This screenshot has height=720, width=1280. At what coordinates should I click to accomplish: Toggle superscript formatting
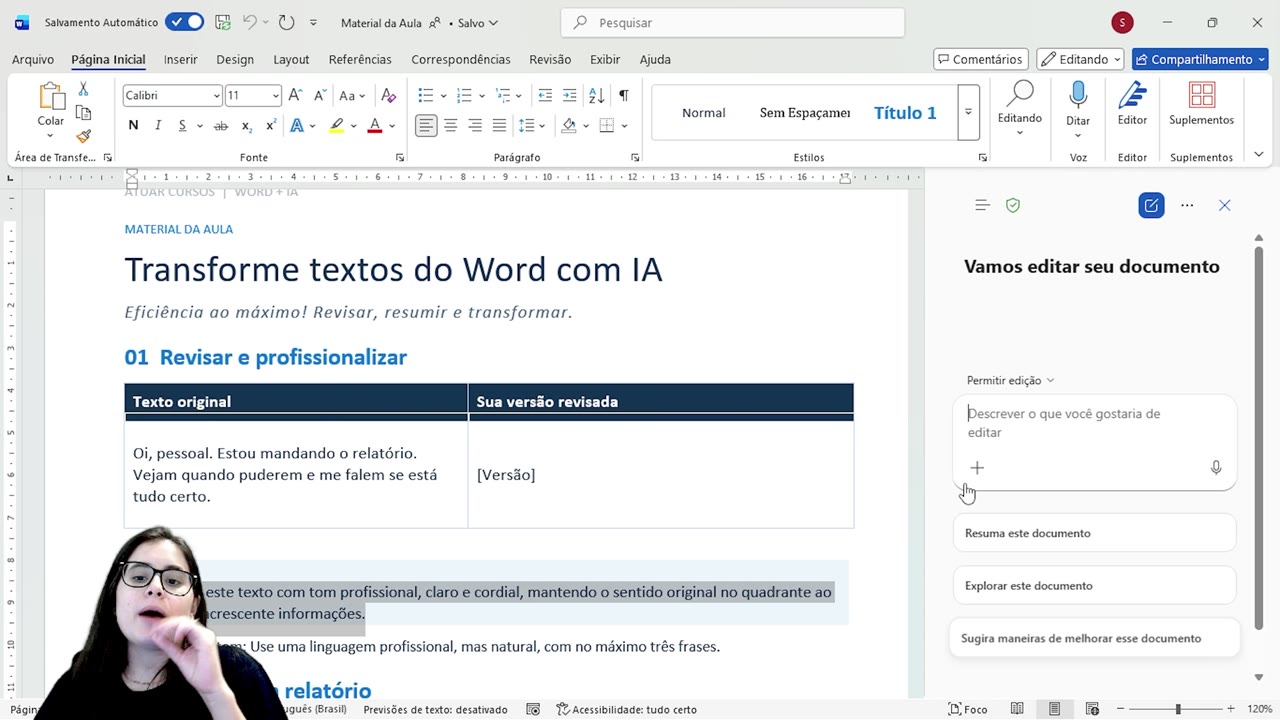coord(270,125)
